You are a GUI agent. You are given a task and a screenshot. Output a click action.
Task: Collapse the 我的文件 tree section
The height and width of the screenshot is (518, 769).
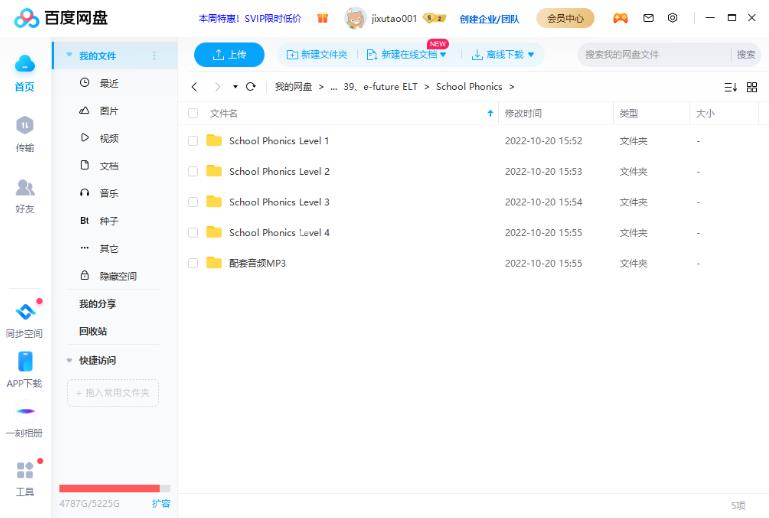point(69,55)
